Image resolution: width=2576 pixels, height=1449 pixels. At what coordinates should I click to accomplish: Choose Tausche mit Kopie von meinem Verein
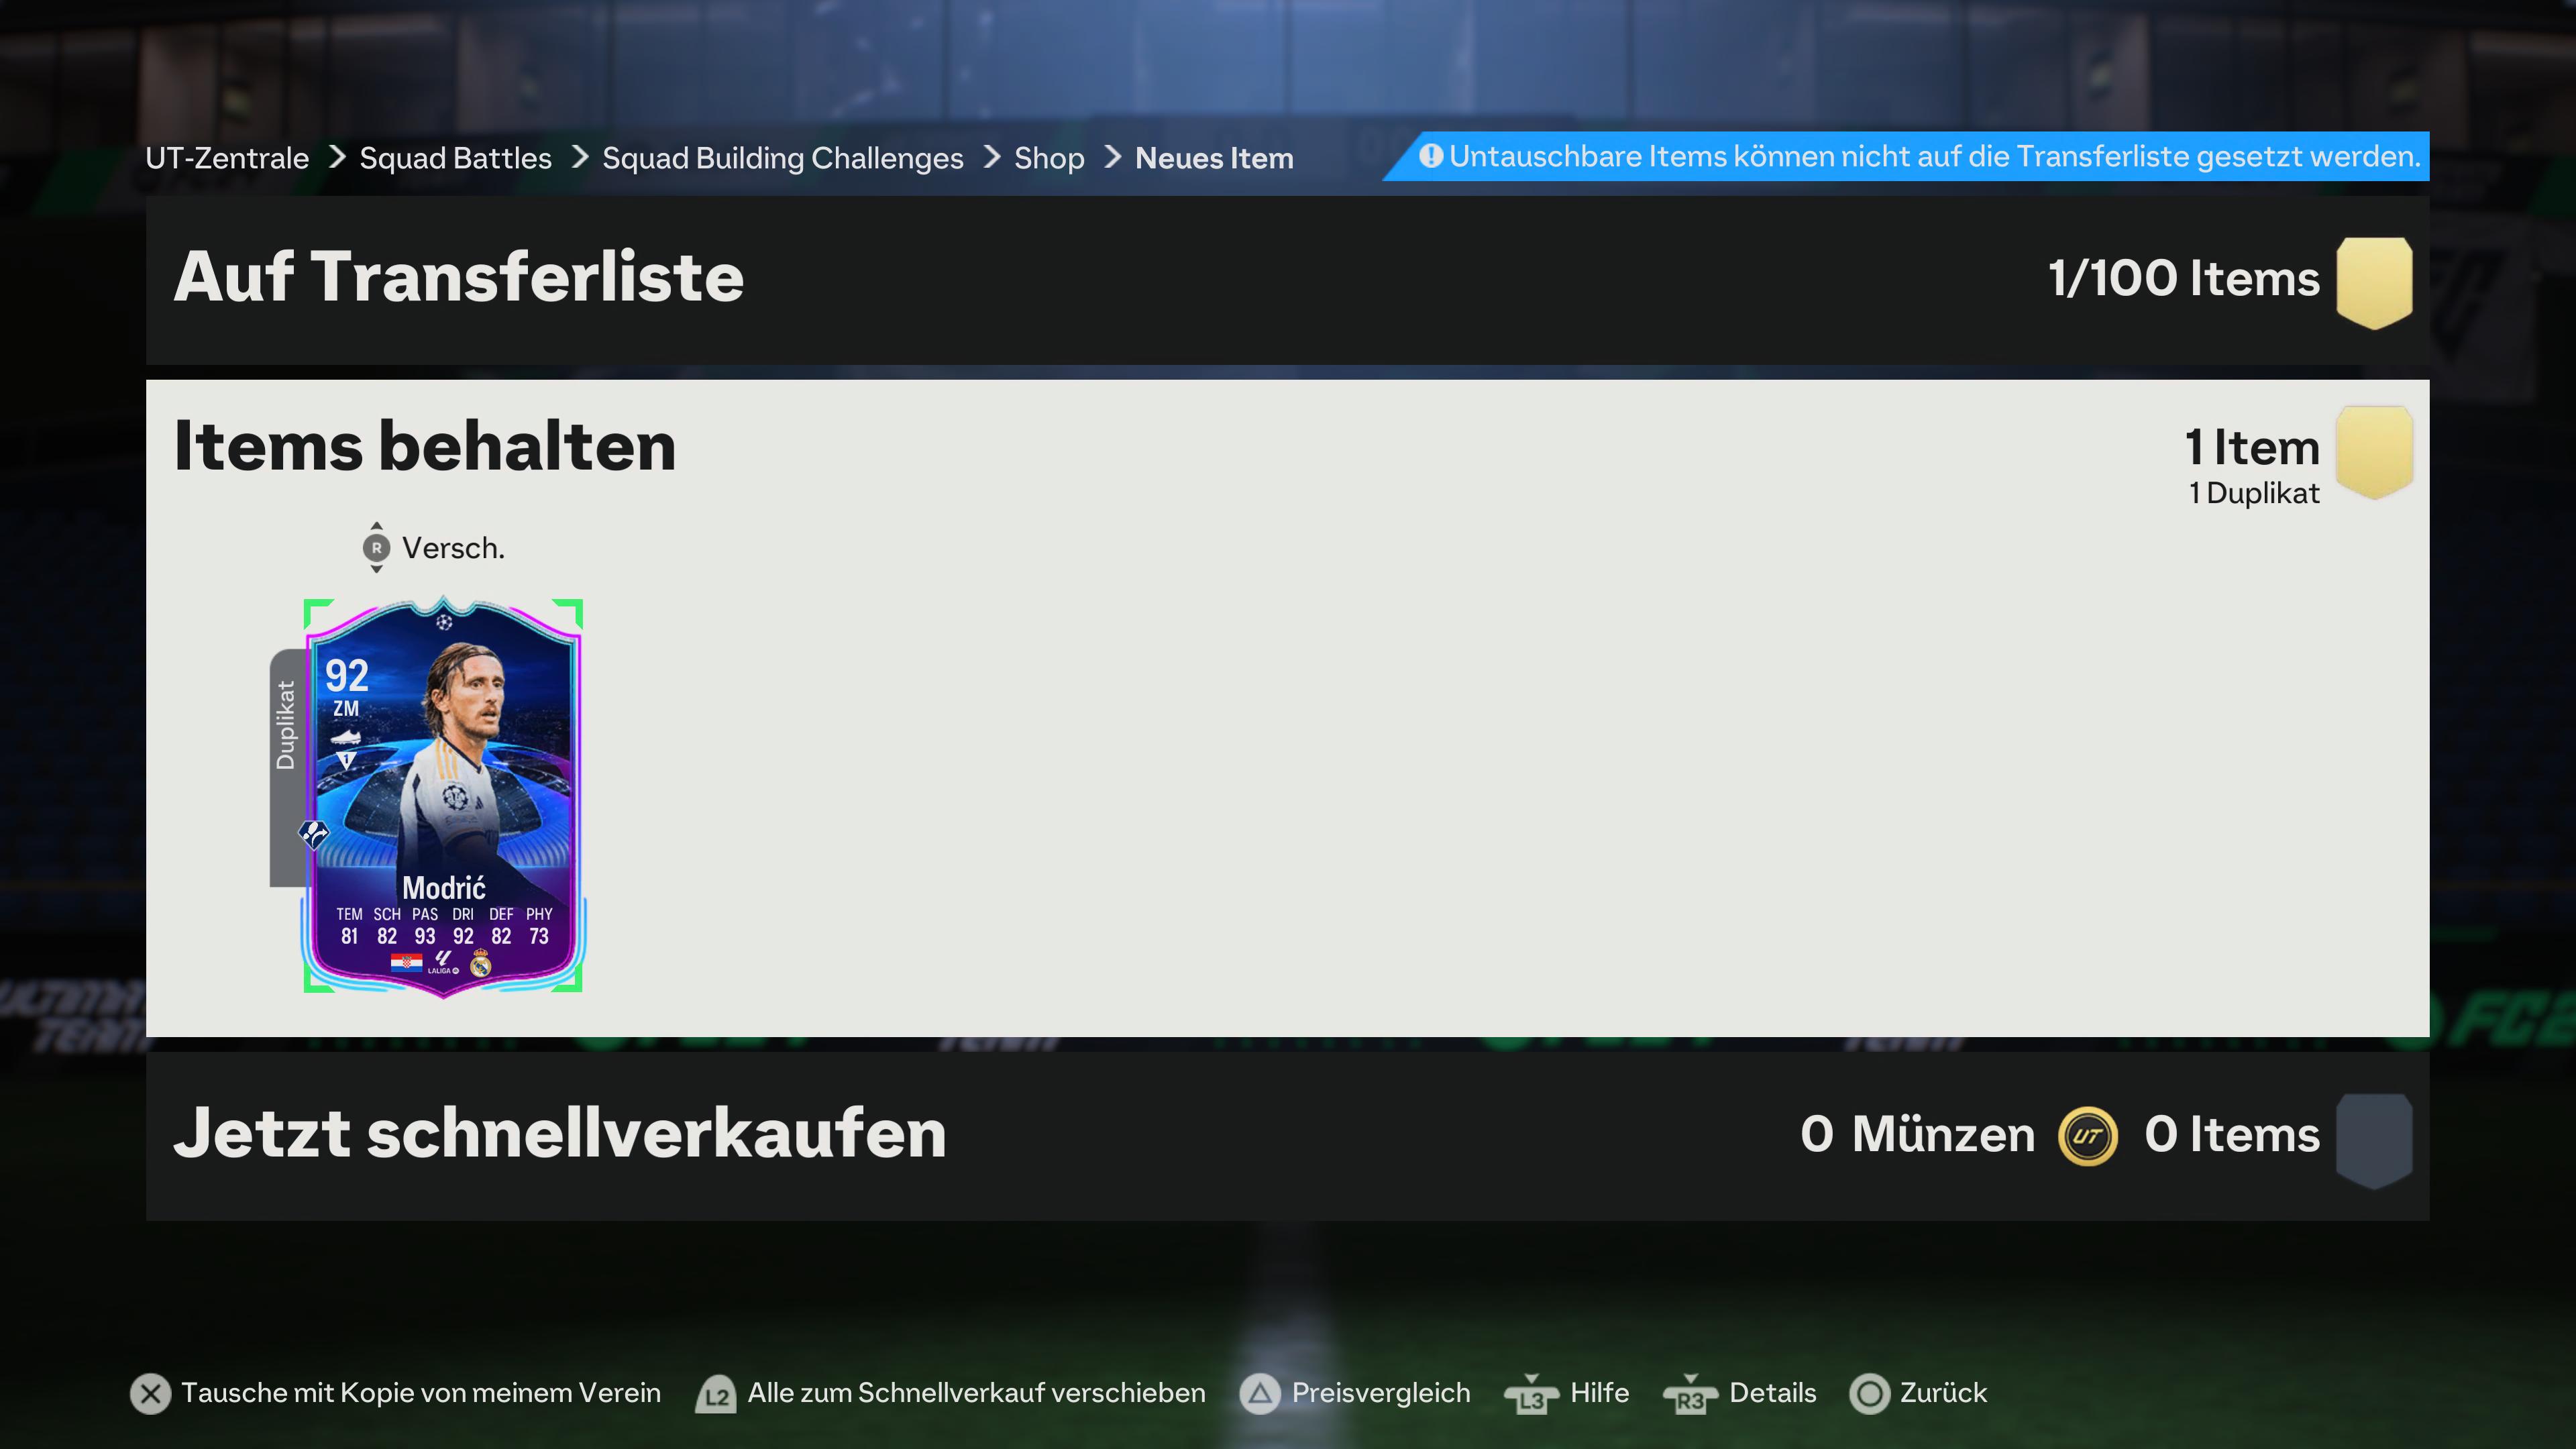[421, 1393]
